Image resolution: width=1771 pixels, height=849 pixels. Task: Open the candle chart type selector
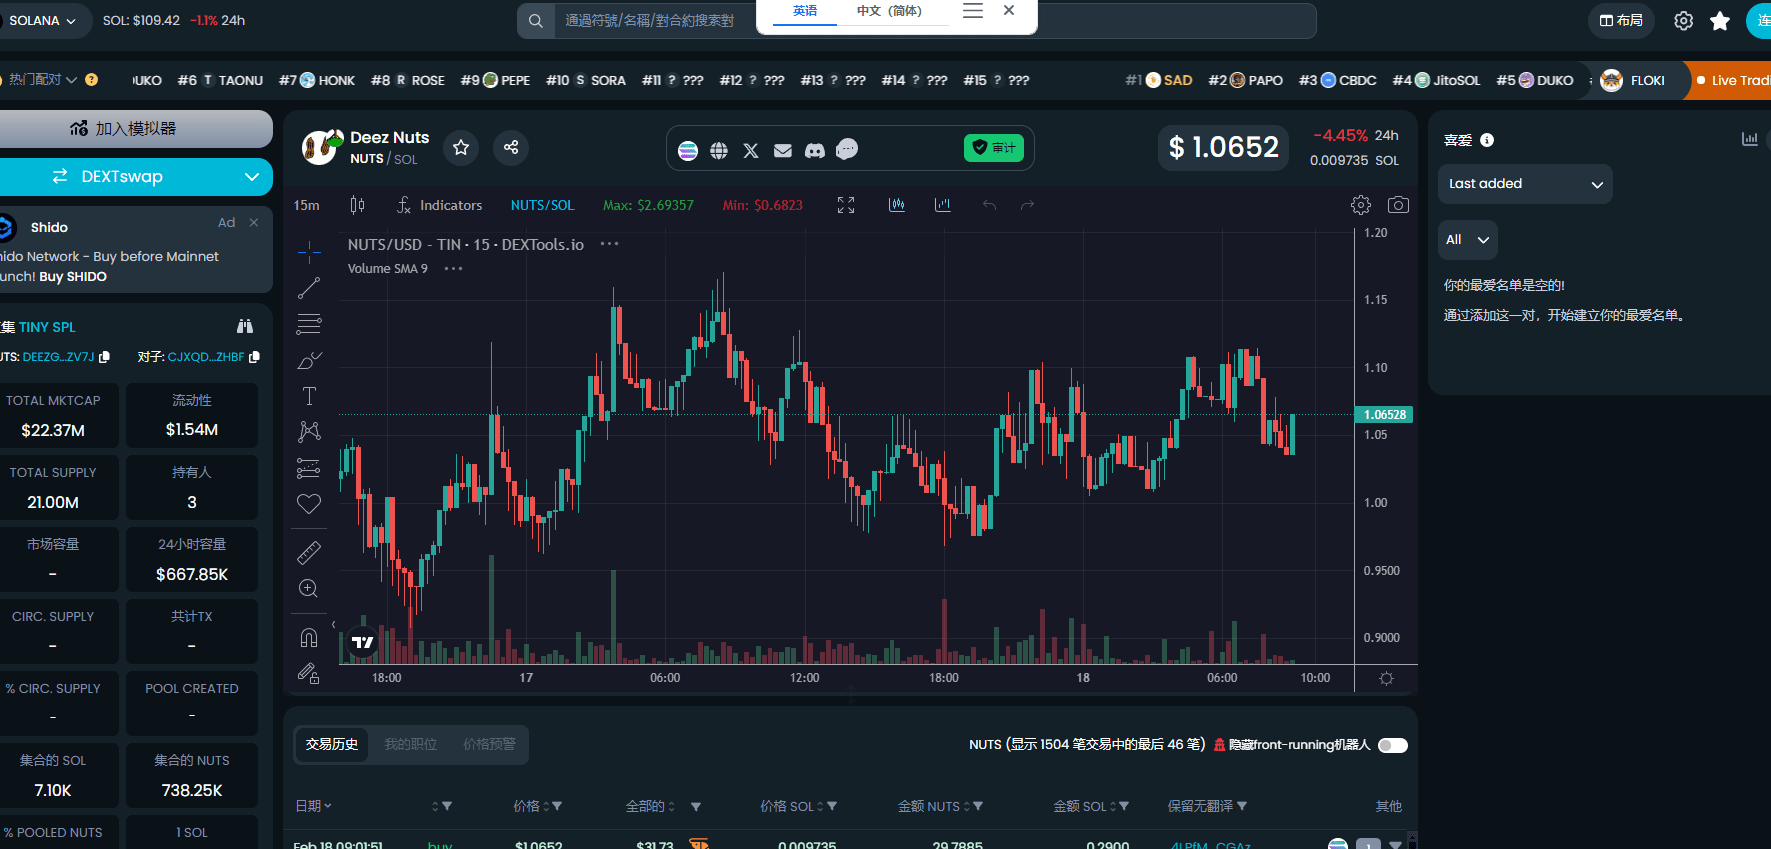357,205
